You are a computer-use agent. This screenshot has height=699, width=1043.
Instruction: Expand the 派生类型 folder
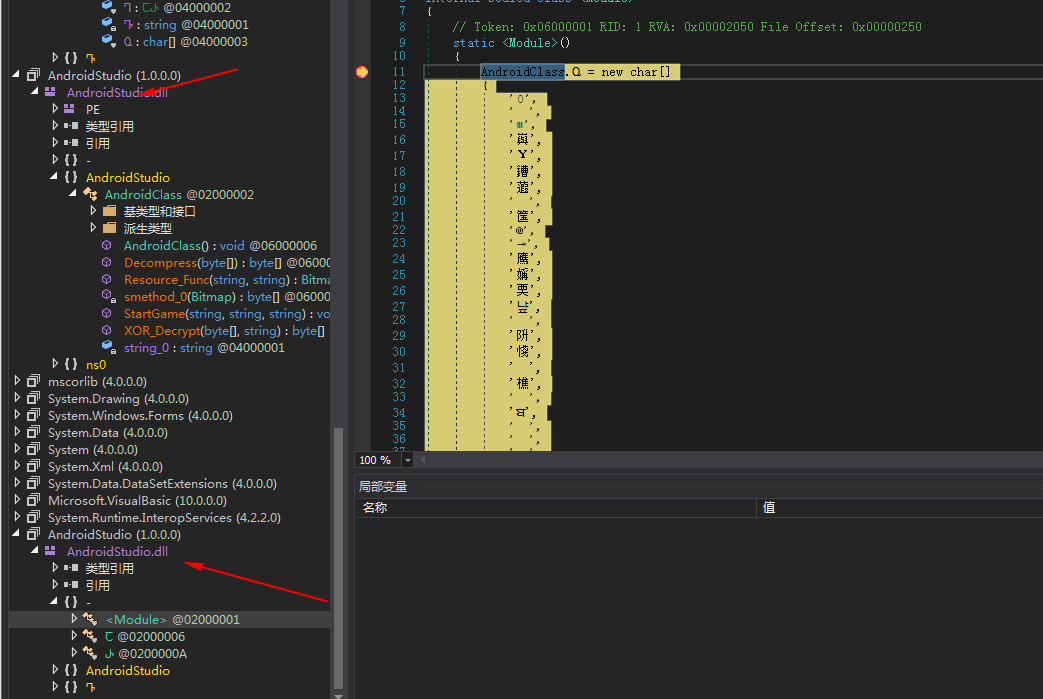point(93,228)
